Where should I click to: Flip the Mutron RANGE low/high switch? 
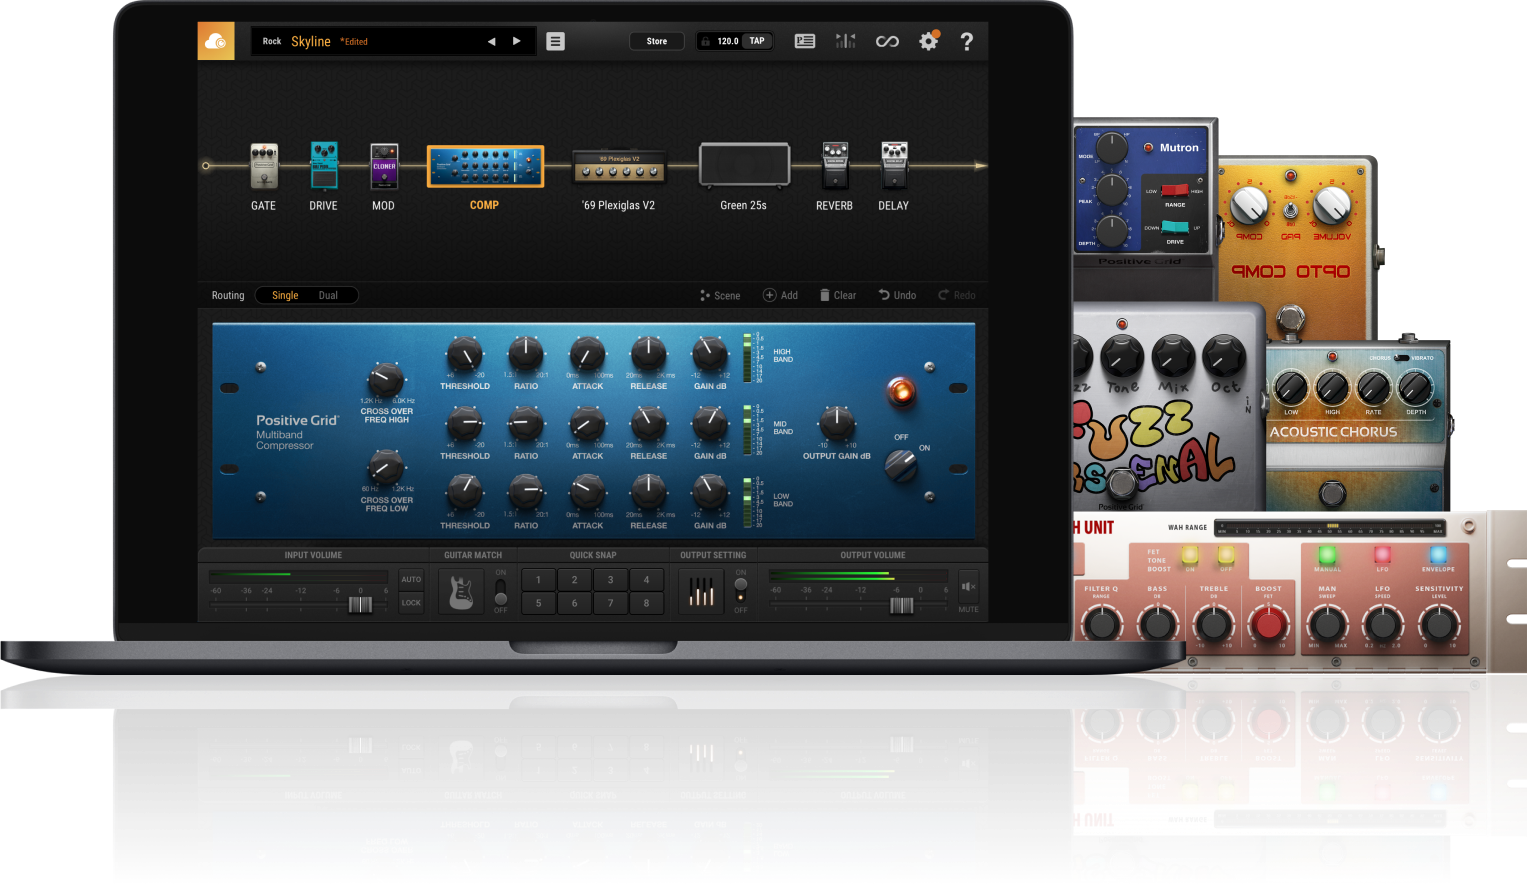[x=1175, y=190]
